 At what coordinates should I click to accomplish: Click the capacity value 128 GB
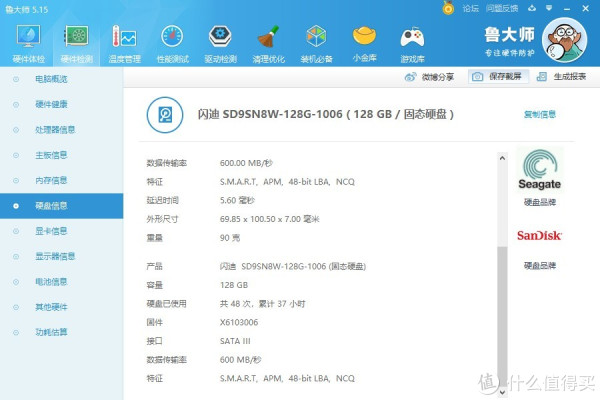pyautogui.click(x=234, y=285)
